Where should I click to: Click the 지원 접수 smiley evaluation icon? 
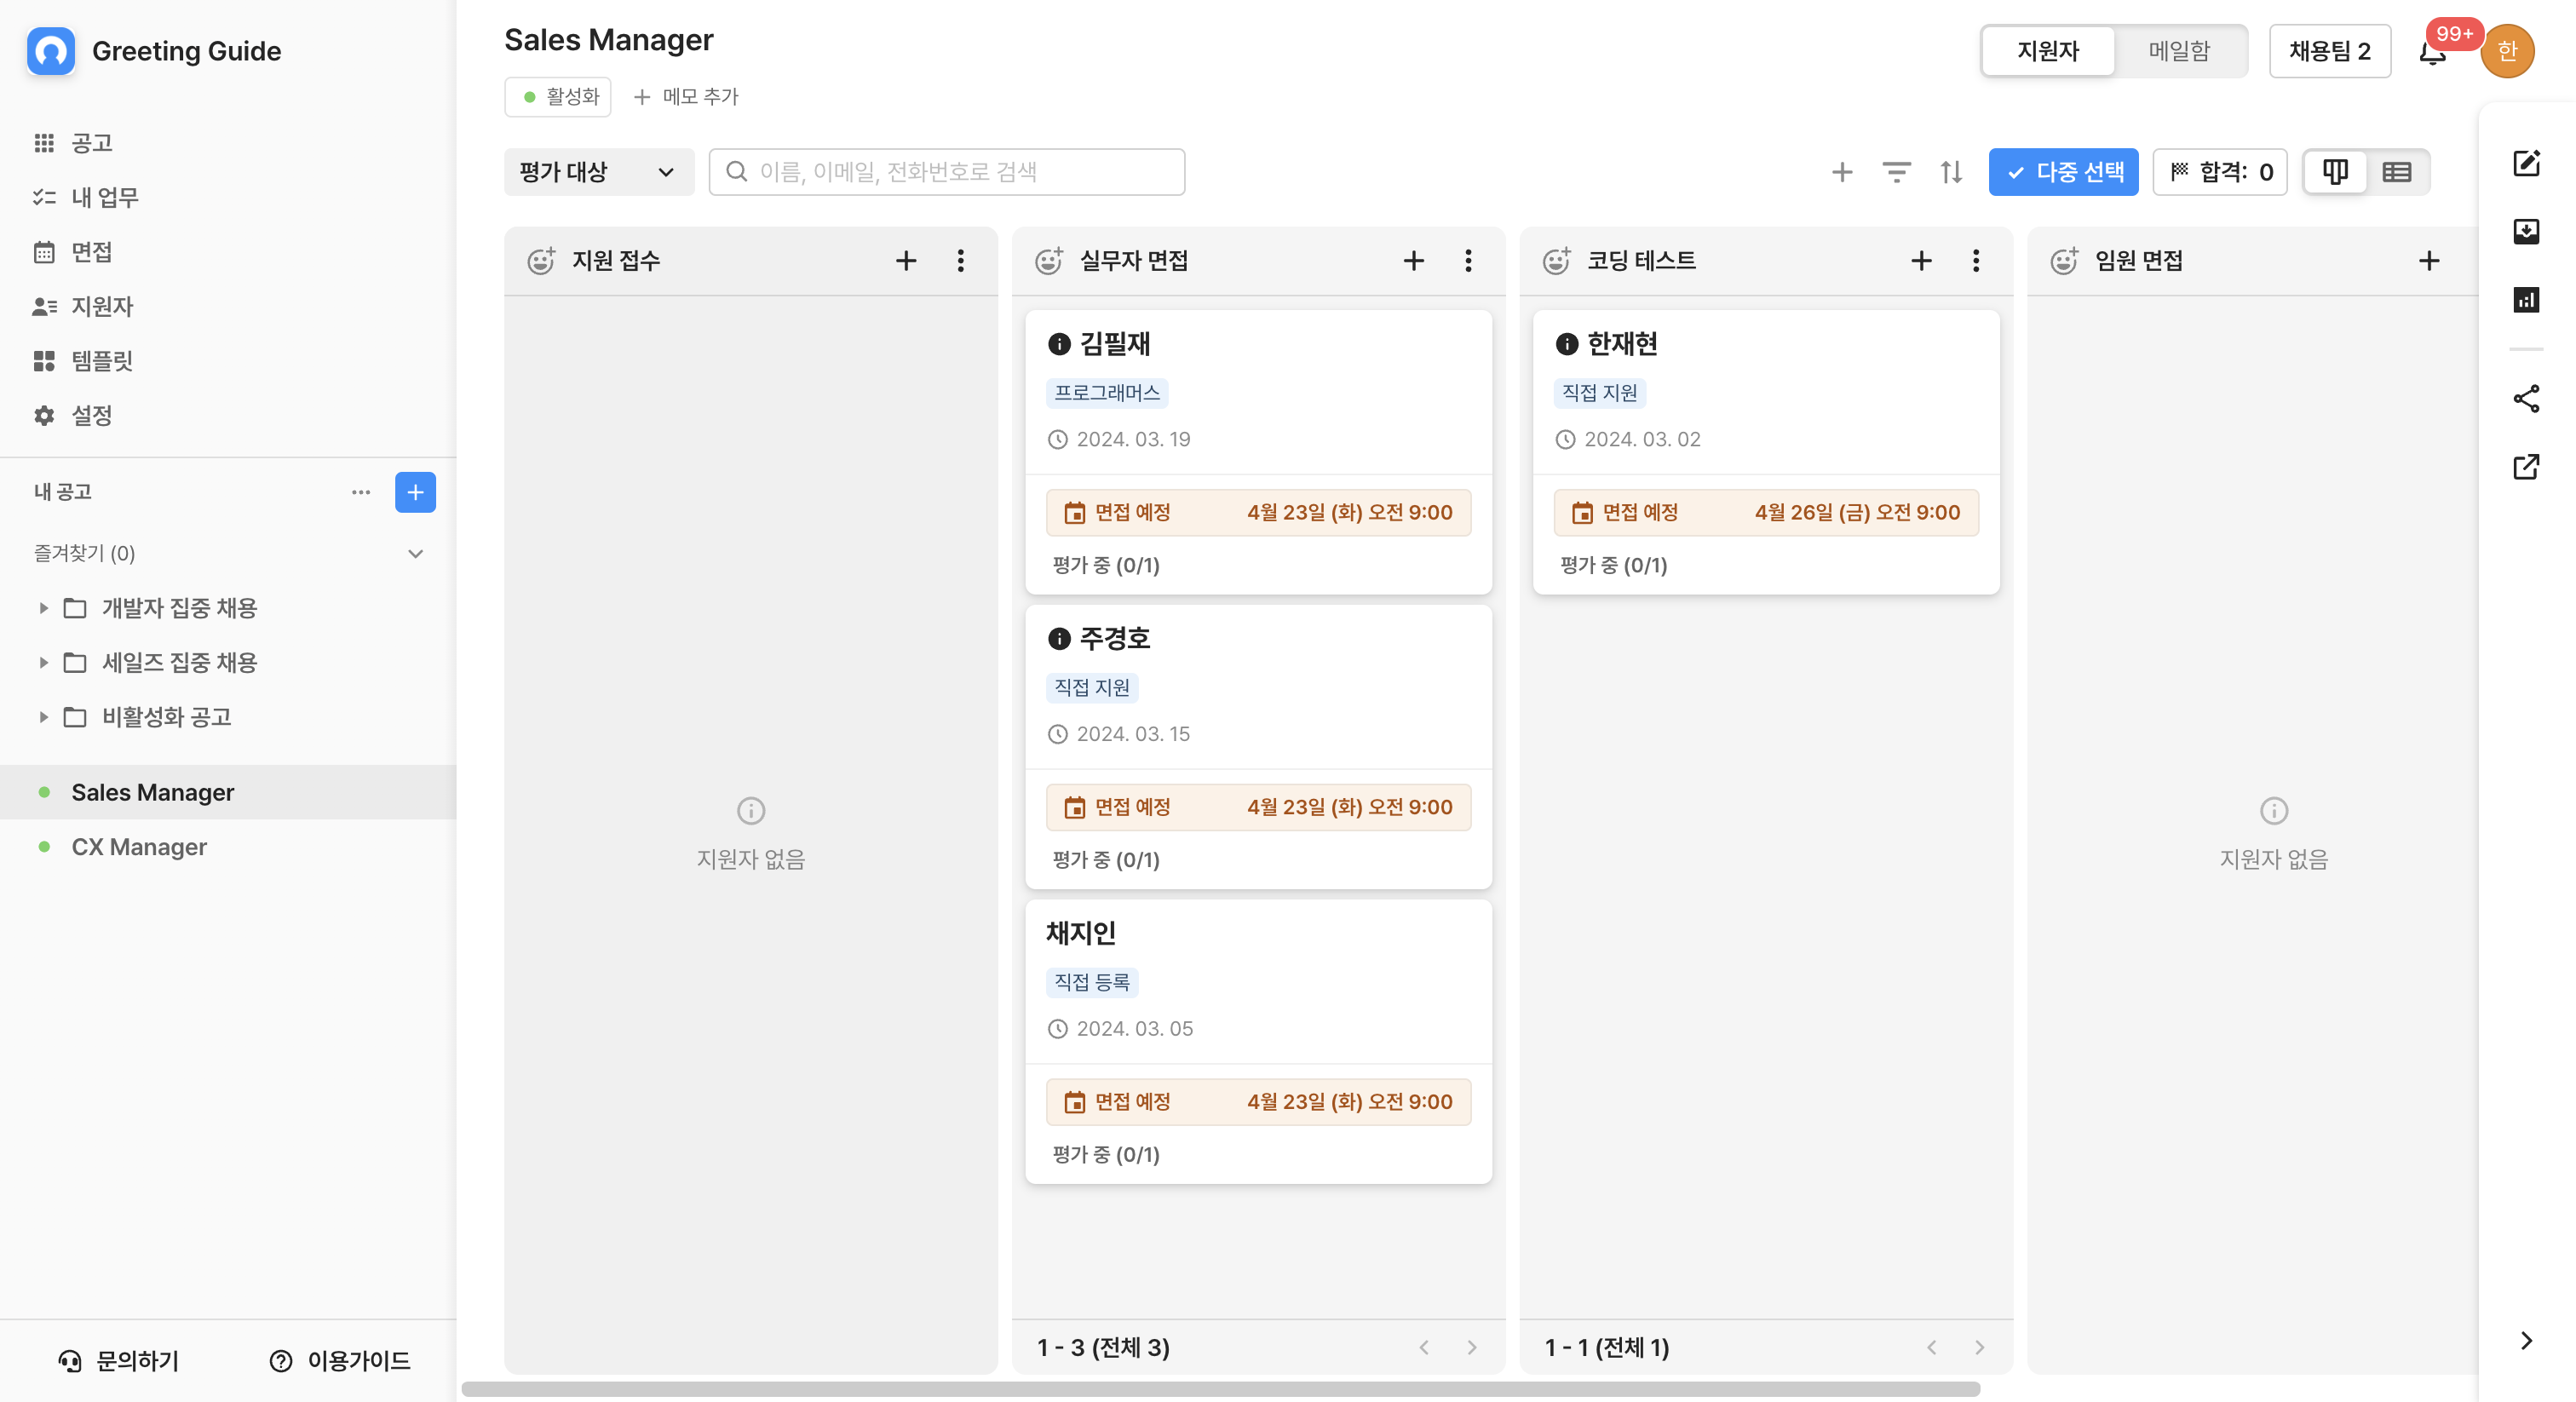[x=541, y=261]
